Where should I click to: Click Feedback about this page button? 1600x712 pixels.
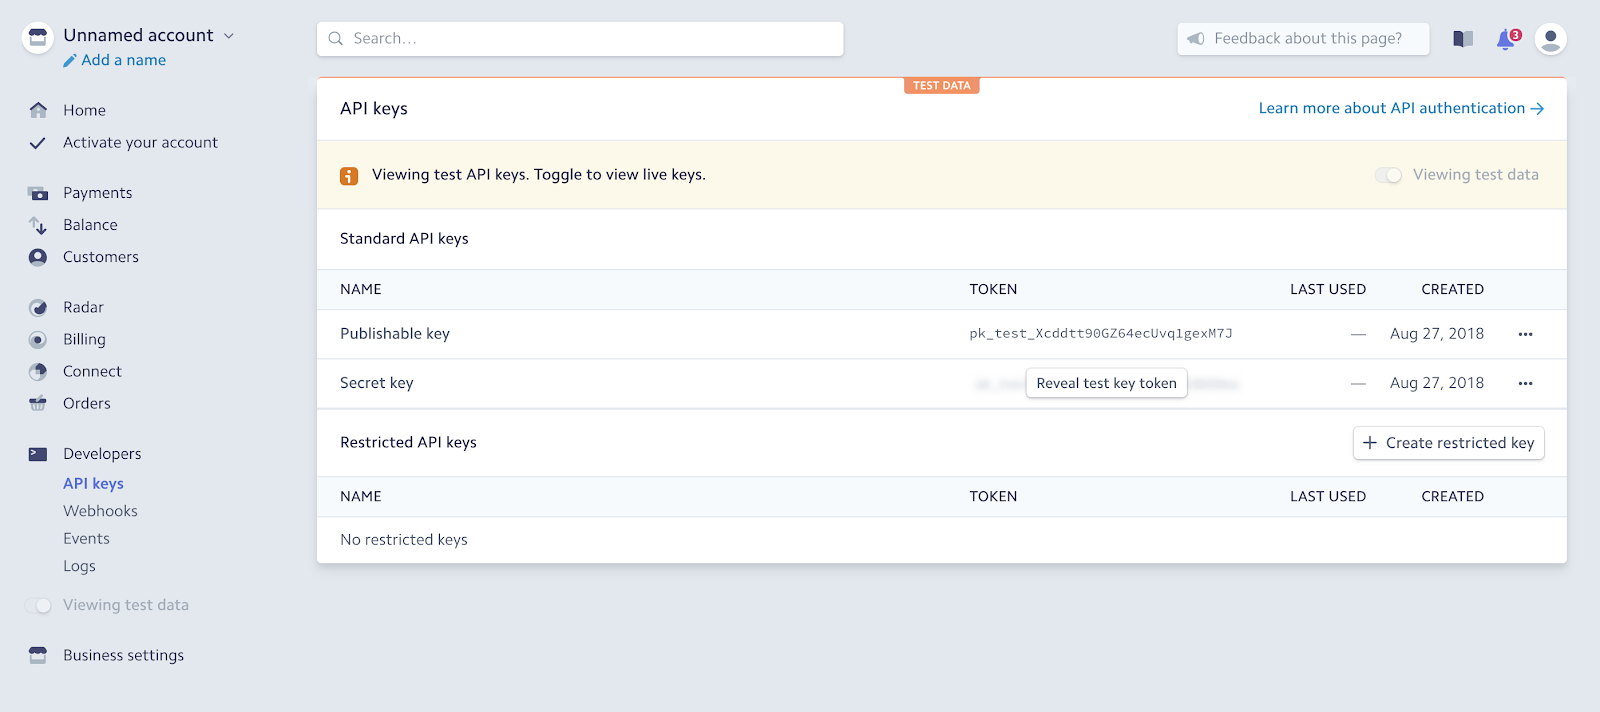tap(1302, 39)
